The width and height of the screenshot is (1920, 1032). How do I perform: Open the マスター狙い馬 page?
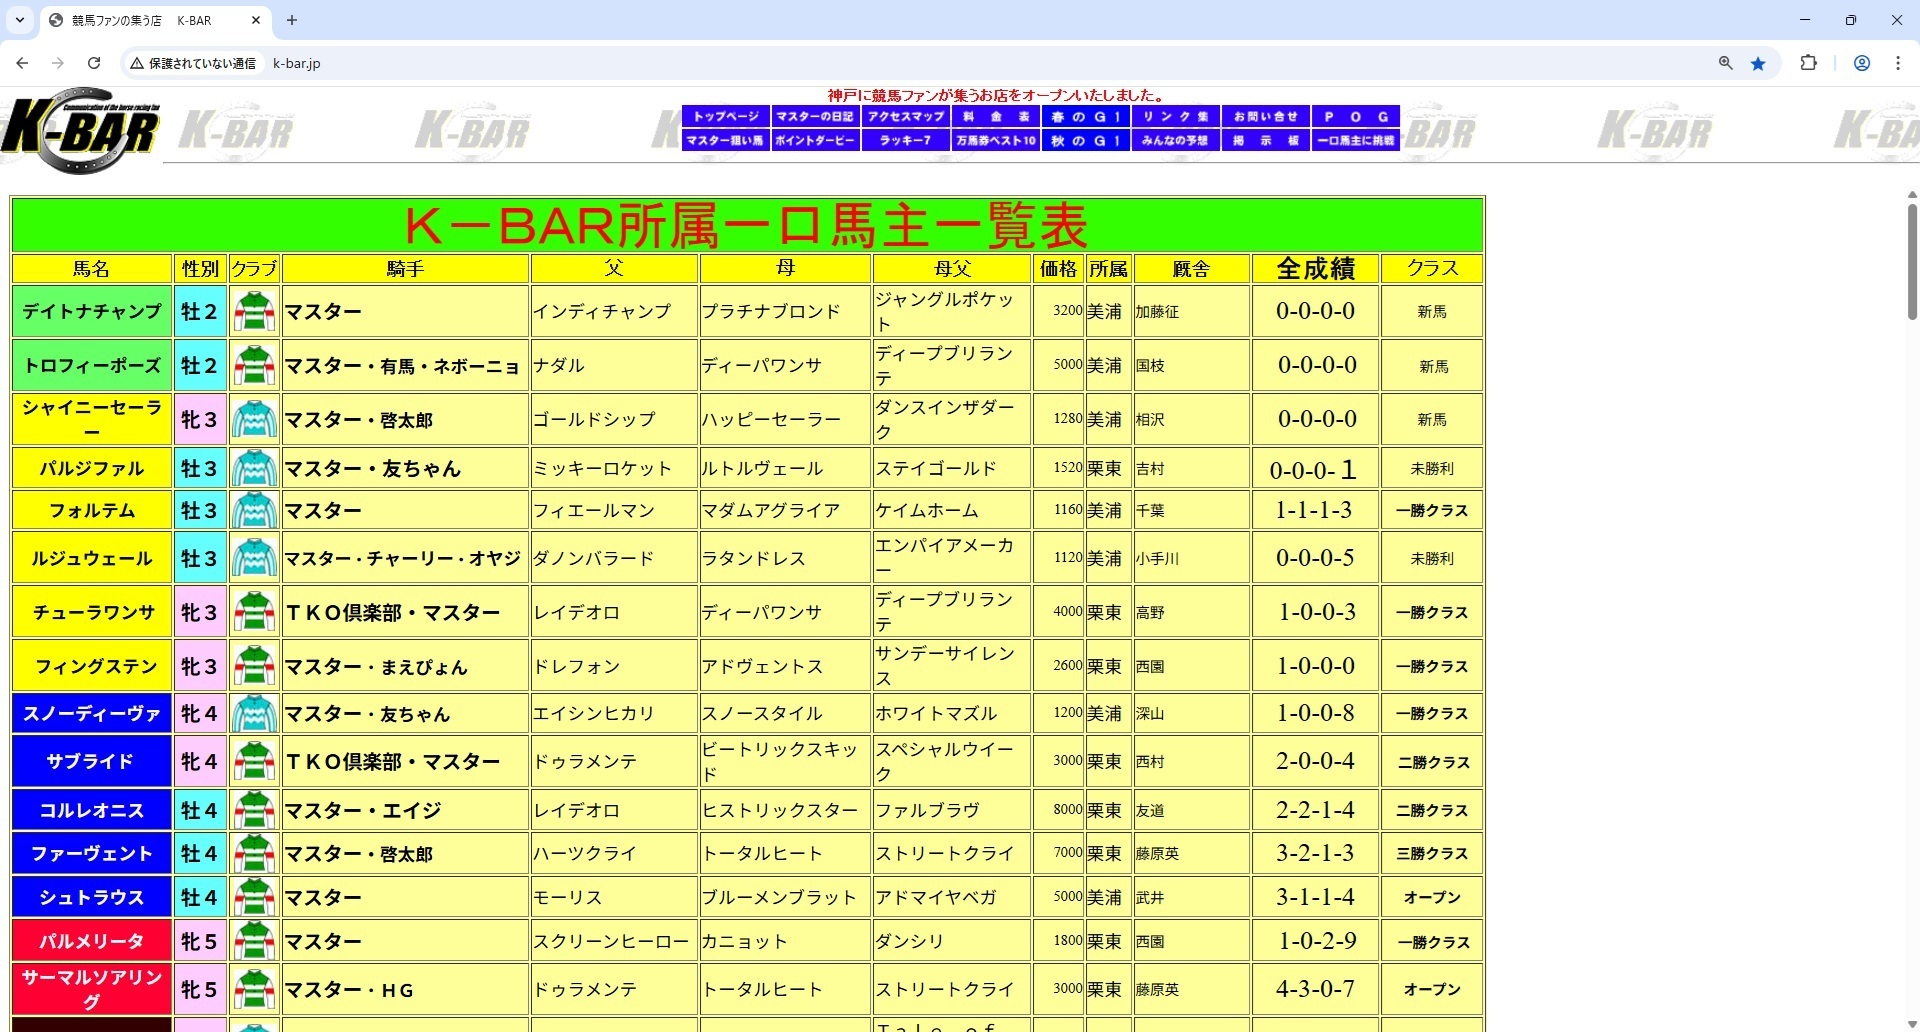726,141
